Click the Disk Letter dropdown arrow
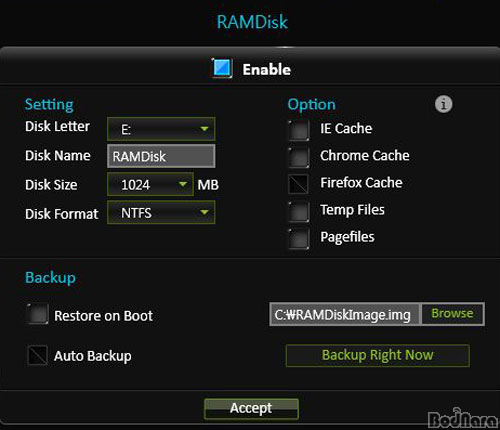 [x=204, y=129]
